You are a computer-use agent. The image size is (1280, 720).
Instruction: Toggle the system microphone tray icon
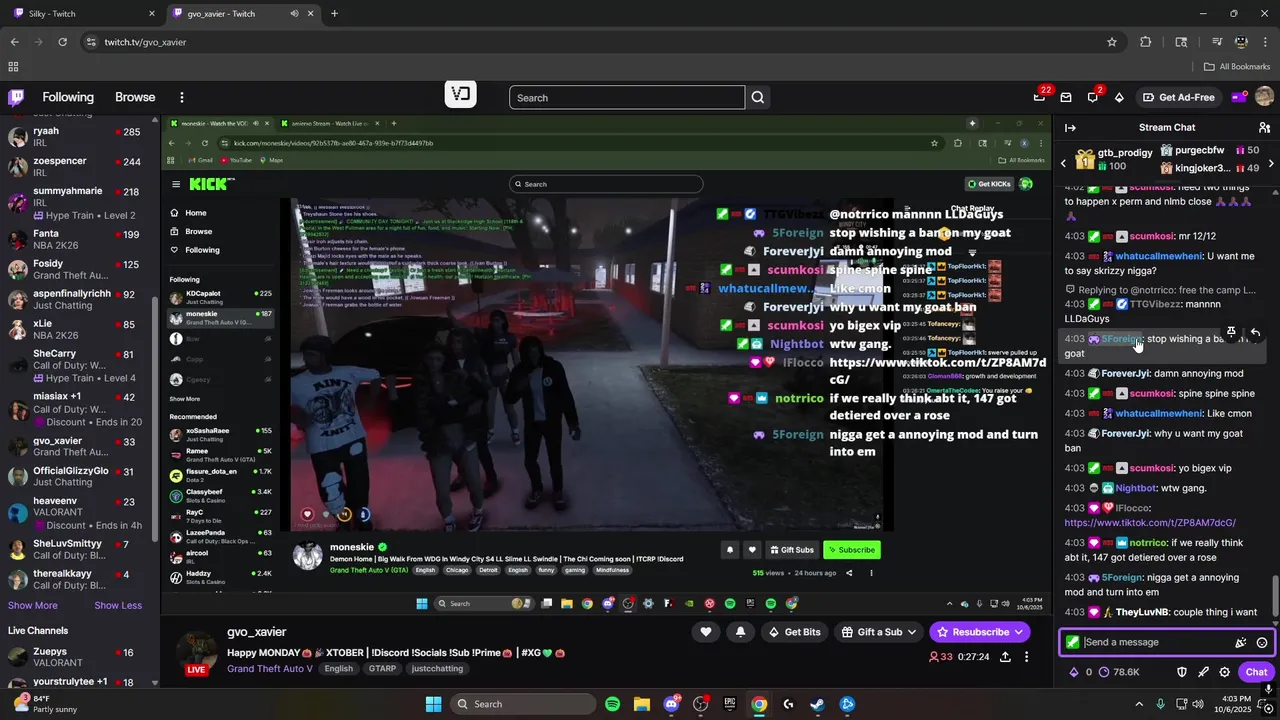[x=1160, y=704]
